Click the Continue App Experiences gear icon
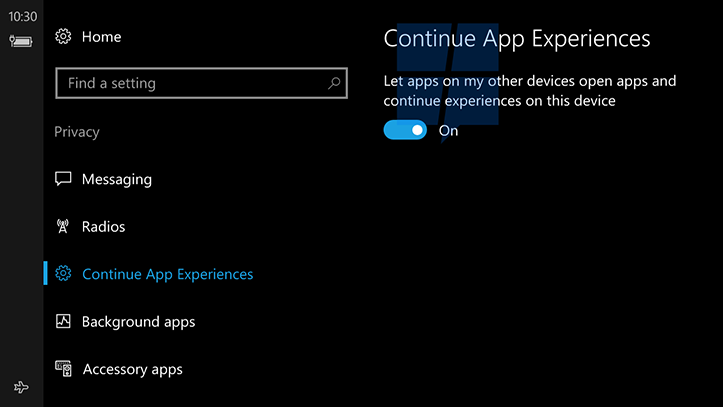 click(x=63, y=274)
